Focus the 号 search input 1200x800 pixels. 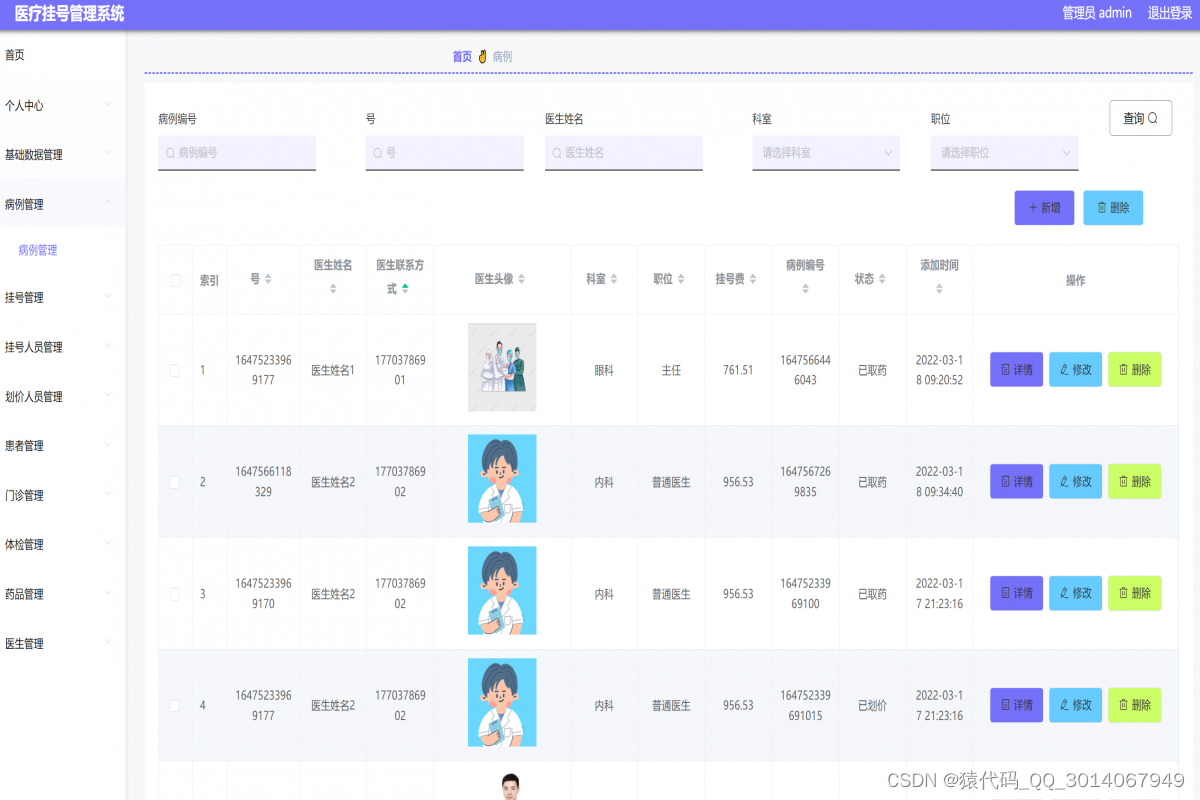444,153
